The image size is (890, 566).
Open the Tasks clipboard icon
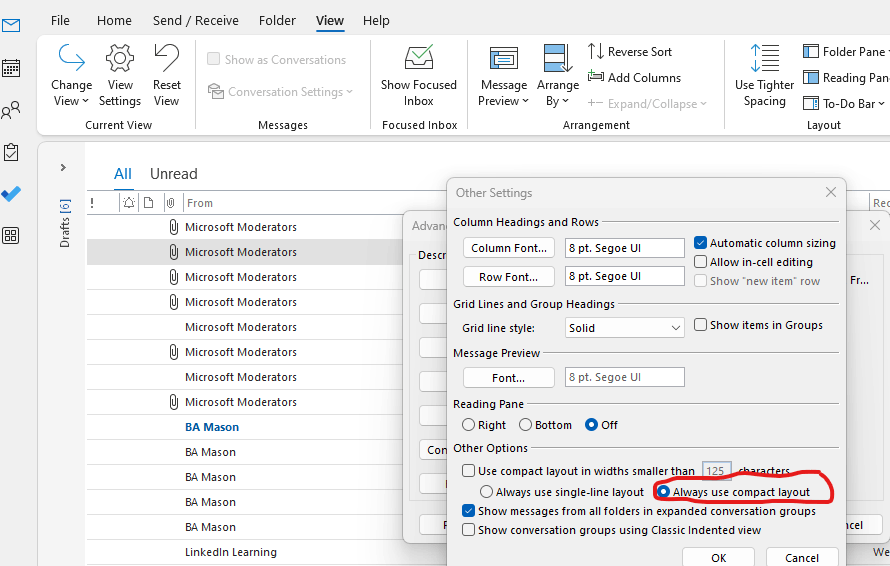click(11, 152)
